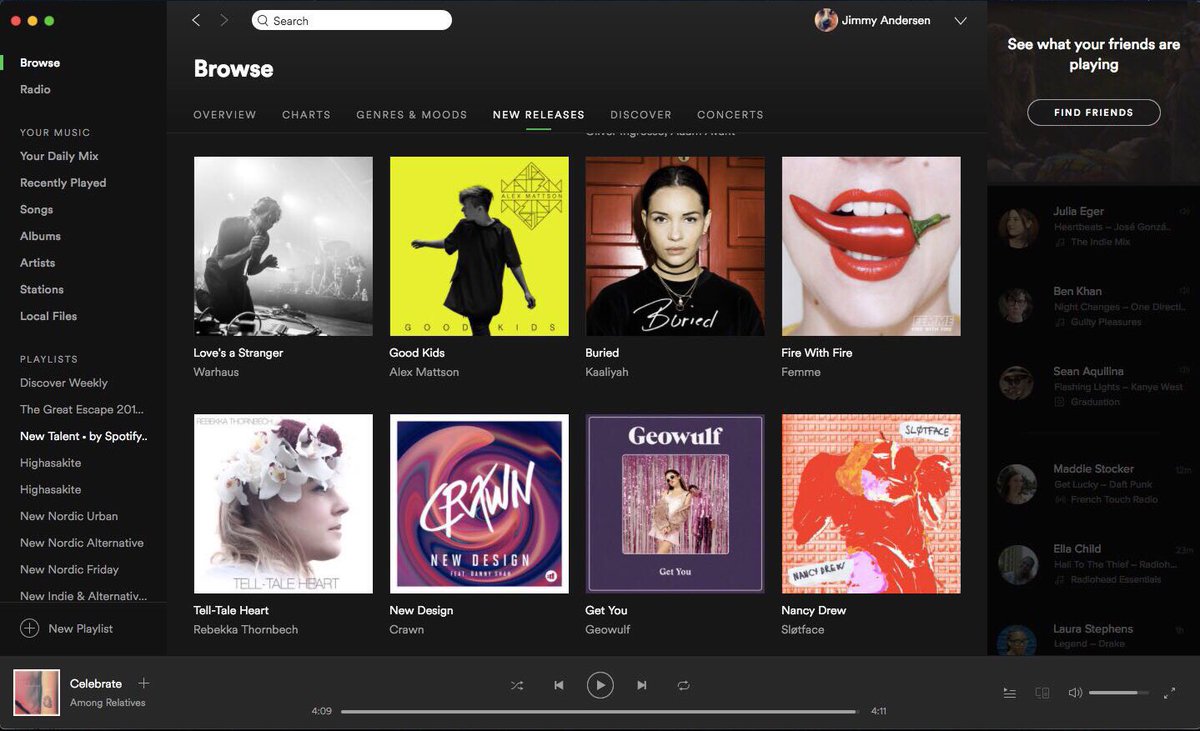Adjust the volume slider
Viewport: 1200px width, 731px height.
[1119, 692]
